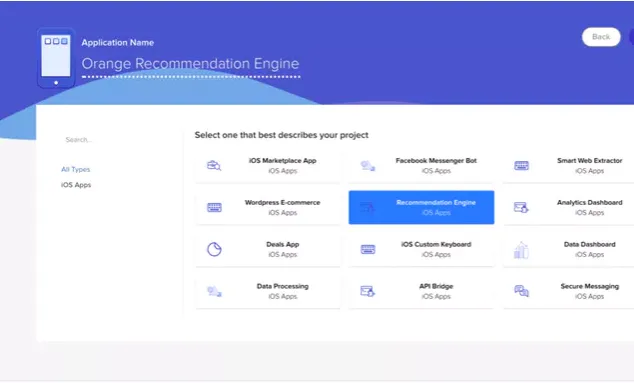Click the iOS Marketplace App card icon
This screenshot has width=634, height=383.
[x=214, y=166]
